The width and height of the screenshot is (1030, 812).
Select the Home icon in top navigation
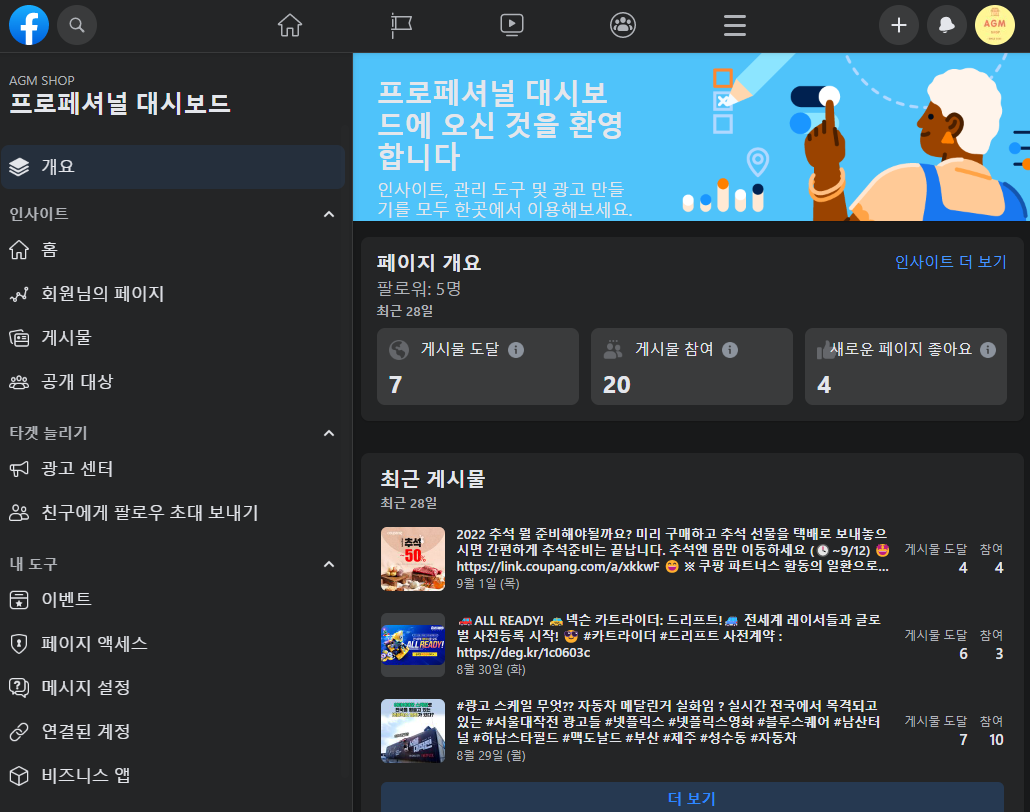pyautogui.click(x=289, y=25)
